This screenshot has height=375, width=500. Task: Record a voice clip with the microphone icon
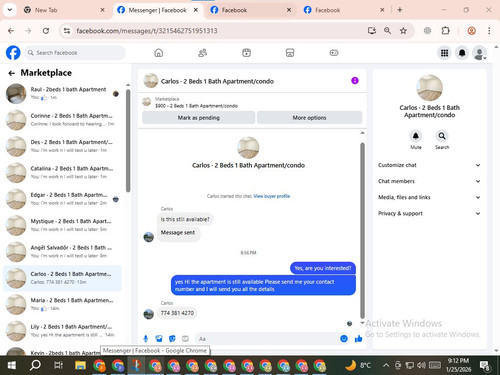pyautogui.click(x=146, y=339)
